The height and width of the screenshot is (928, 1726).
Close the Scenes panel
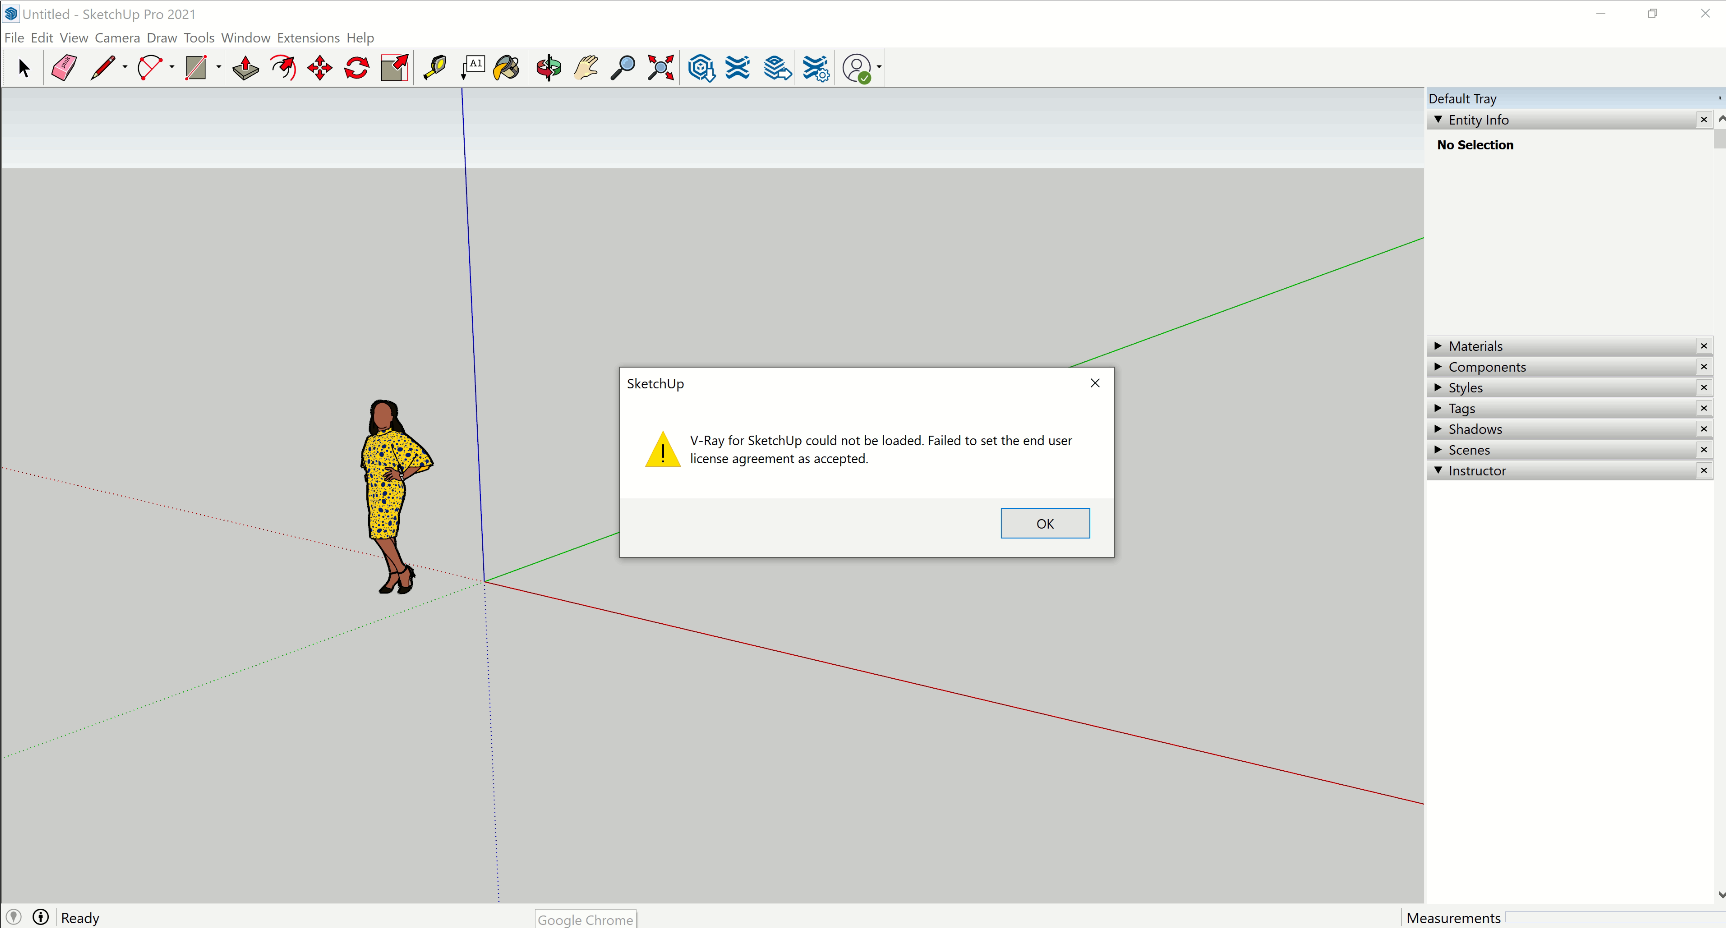1704,450
